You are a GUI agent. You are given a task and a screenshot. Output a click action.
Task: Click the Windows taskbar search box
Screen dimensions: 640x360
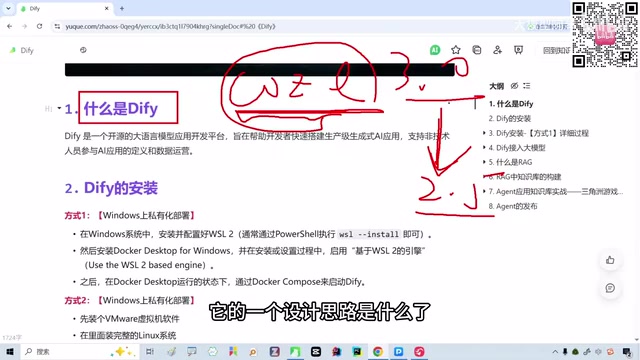click(x=80, y=351)
